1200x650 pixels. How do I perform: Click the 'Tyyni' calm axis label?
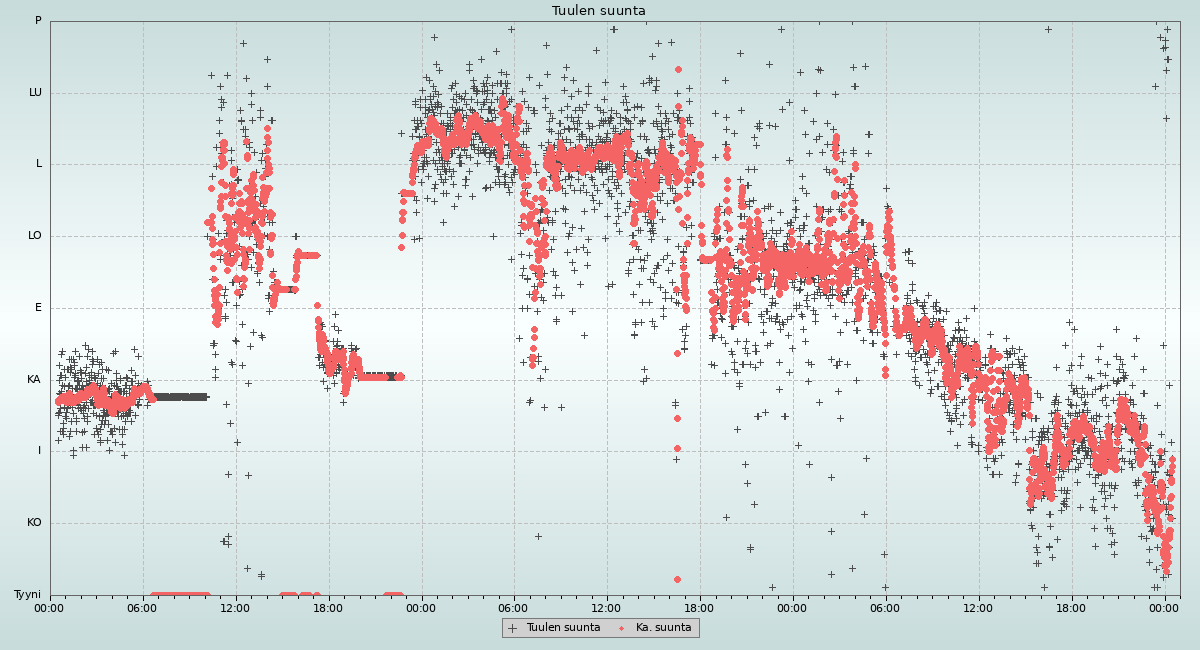28,594
